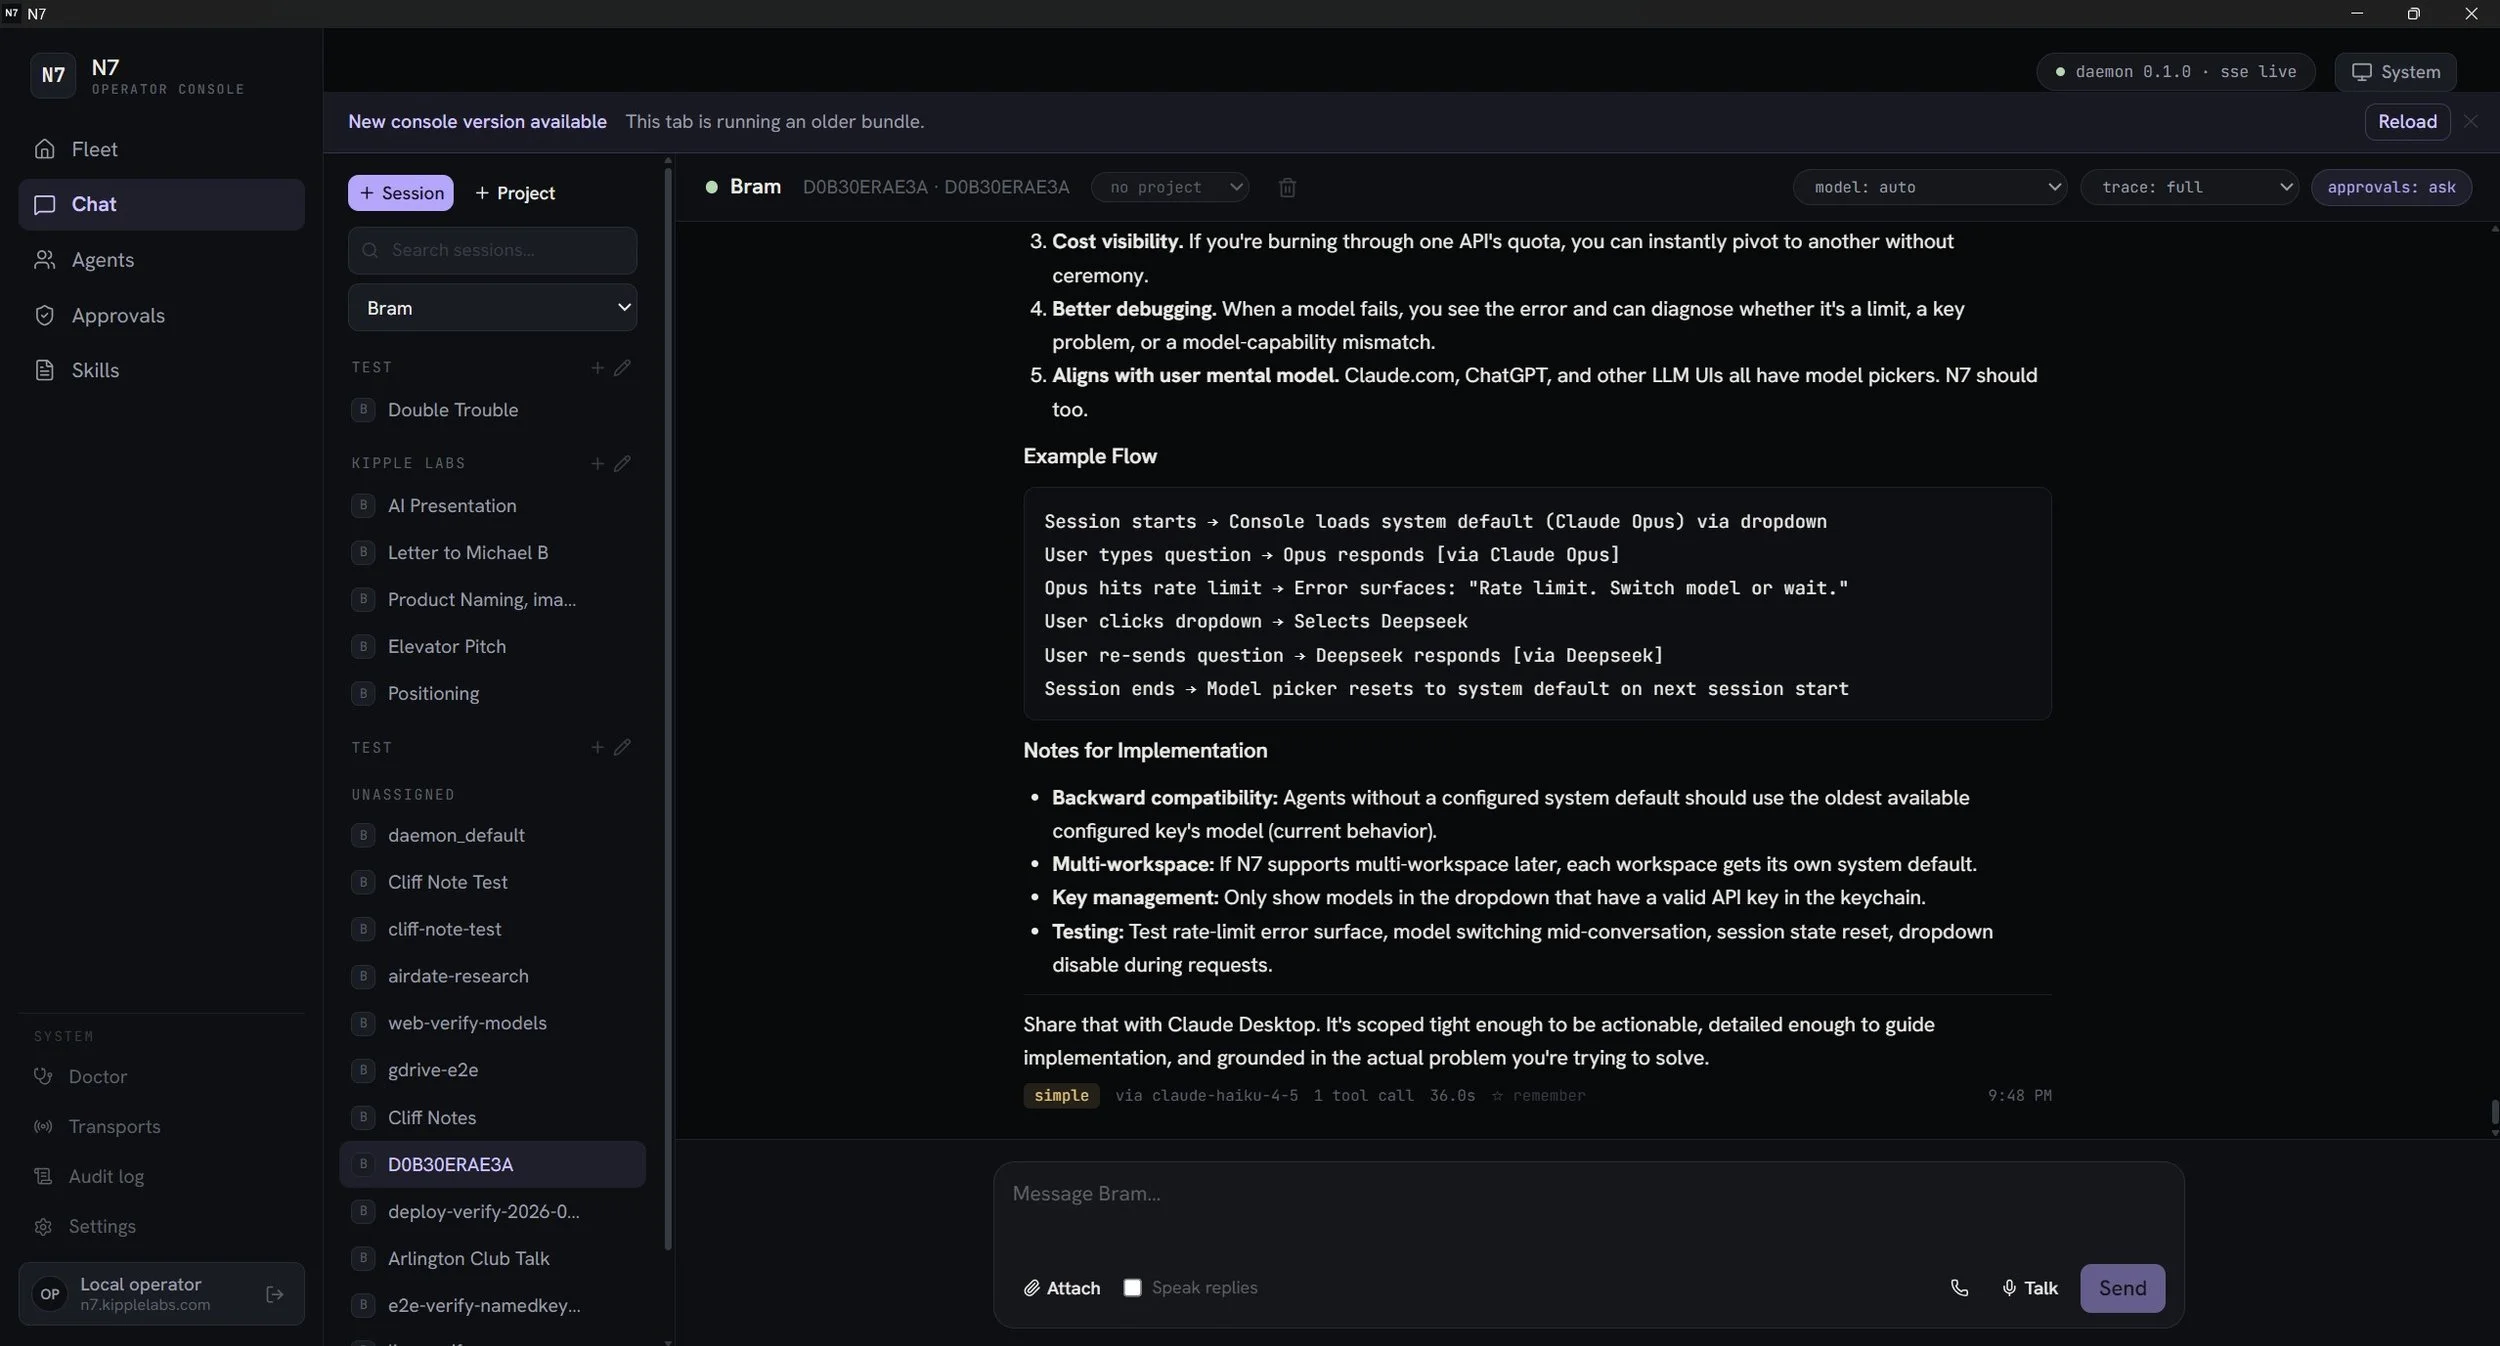Start a voice call with phone icon

pyautogui.click(x=1959, y=1288)
